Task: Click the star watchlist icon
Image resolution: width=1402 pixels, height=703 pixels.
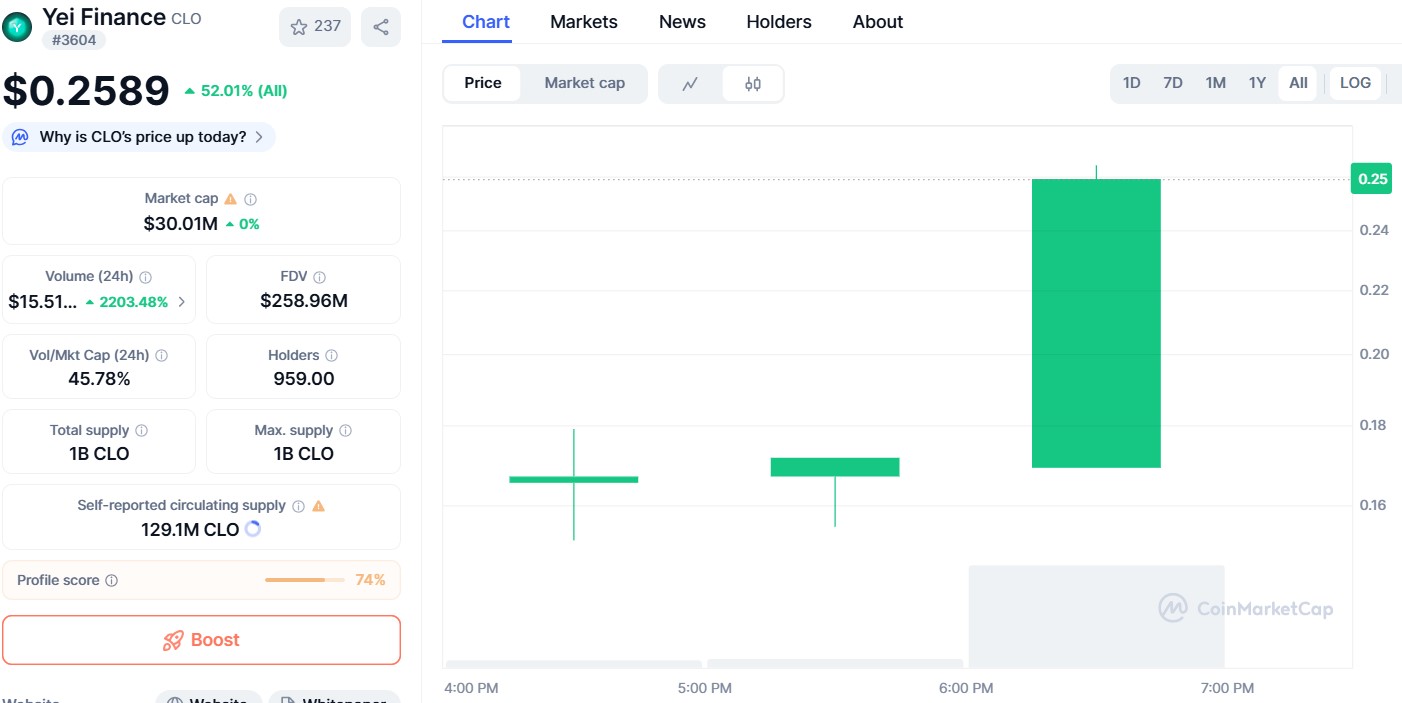Action: pyautogui.click(x=299, y=27)
